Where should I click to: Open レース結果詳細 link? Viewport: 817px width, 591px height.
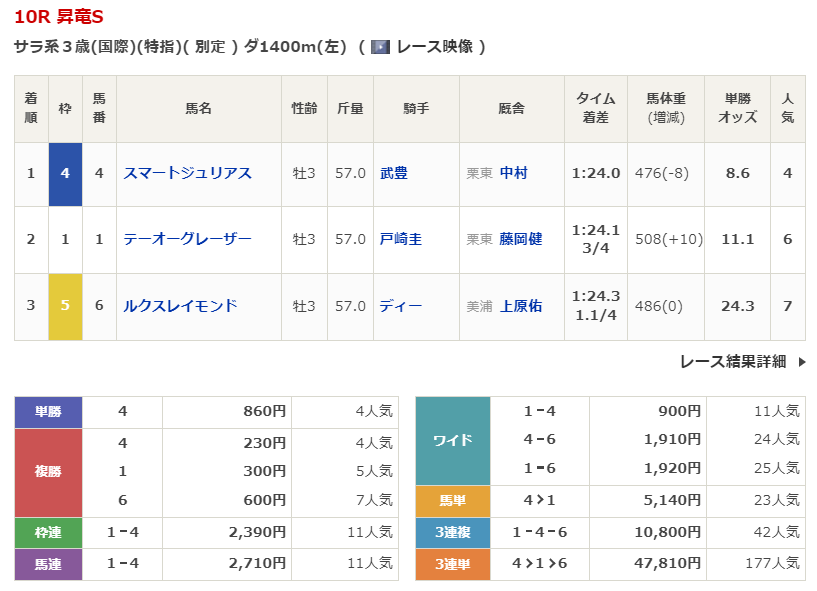pyautogui.click(x=732, y=362)
